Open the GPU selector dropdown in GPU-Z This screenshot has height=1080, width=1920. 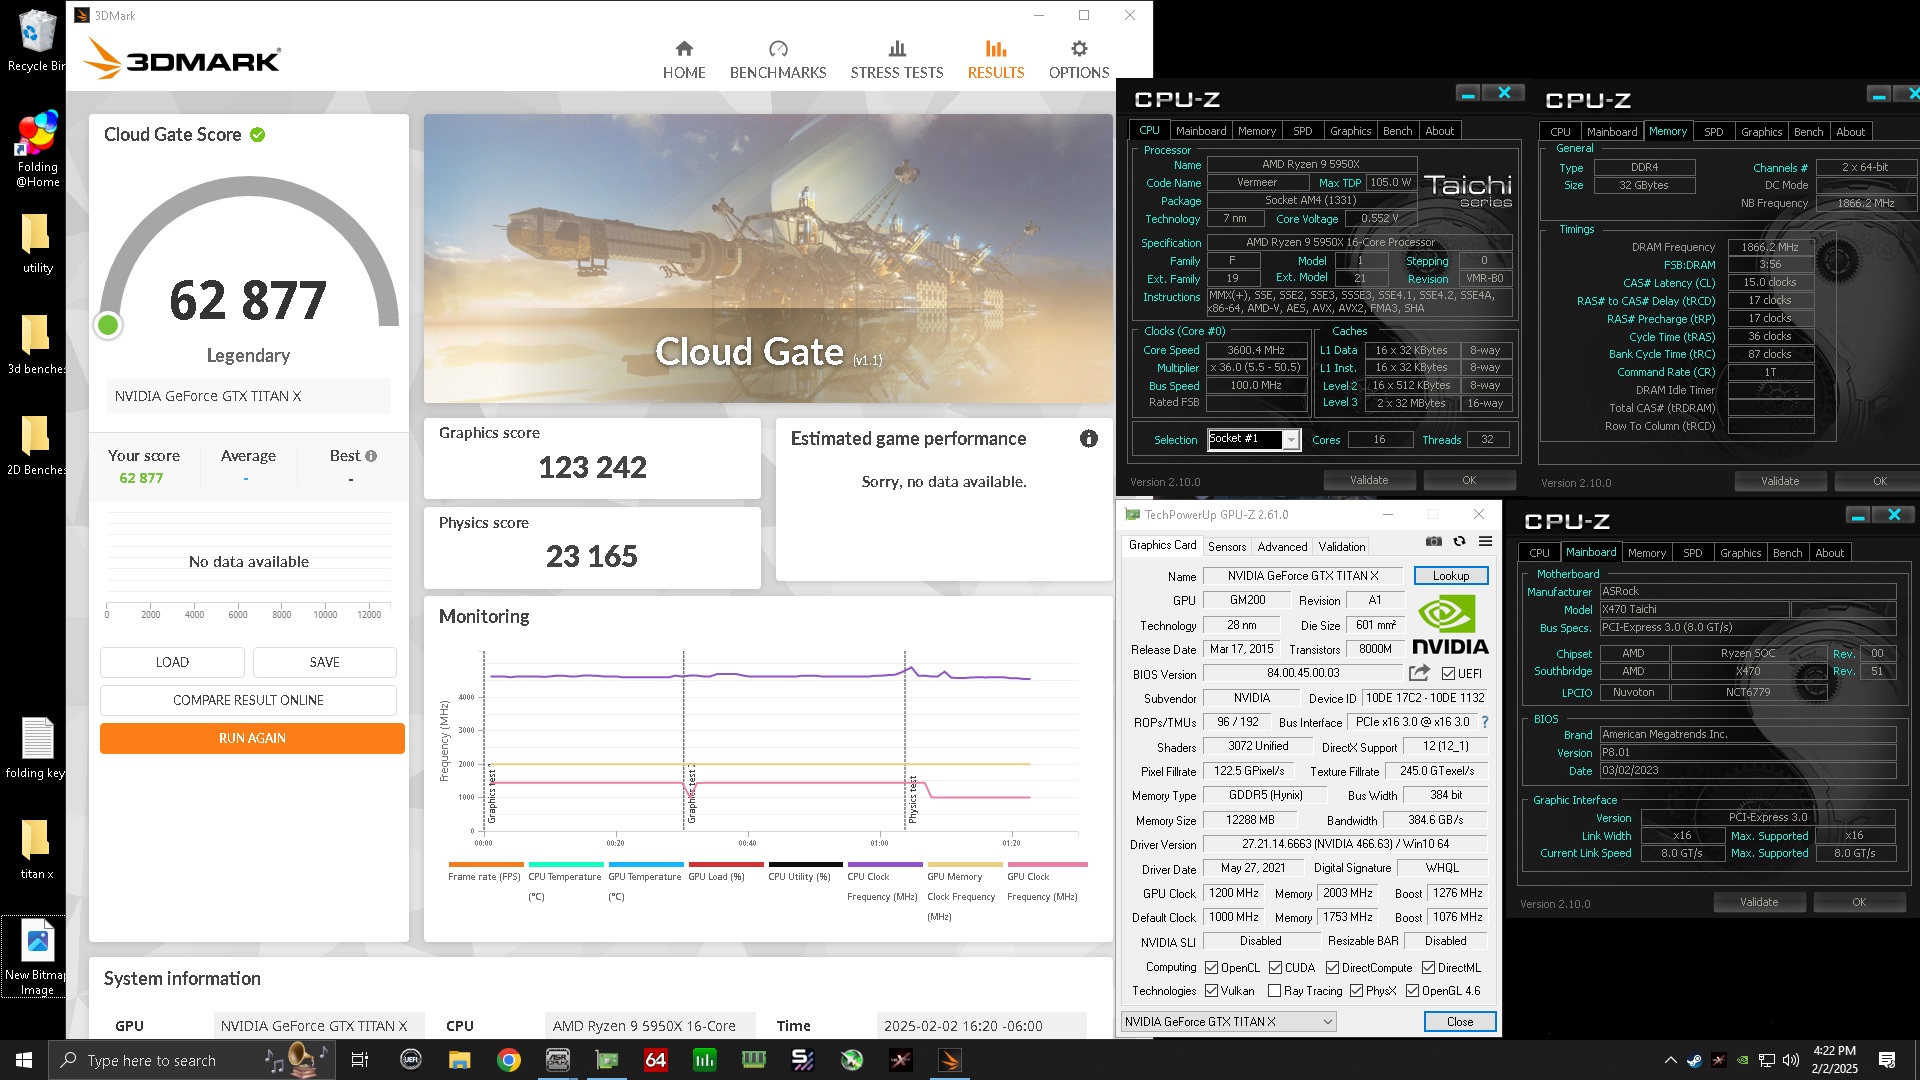1229,1022
